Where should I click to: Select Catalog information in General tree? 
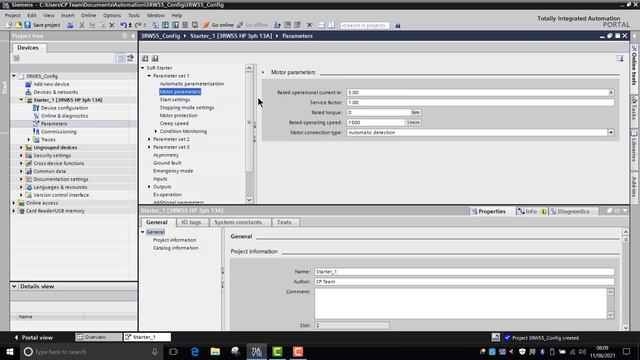pos(176,248)
